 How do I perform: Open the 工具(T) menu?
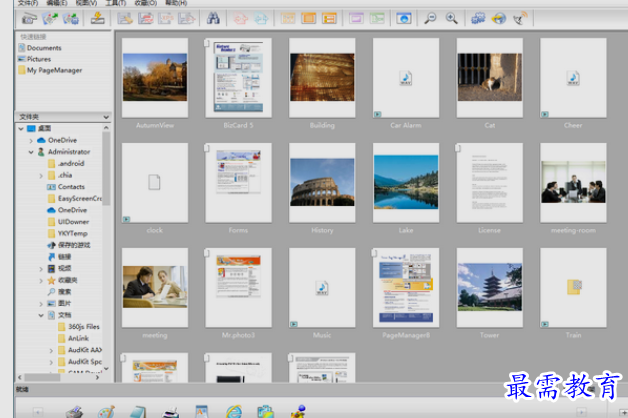[116, 3]
